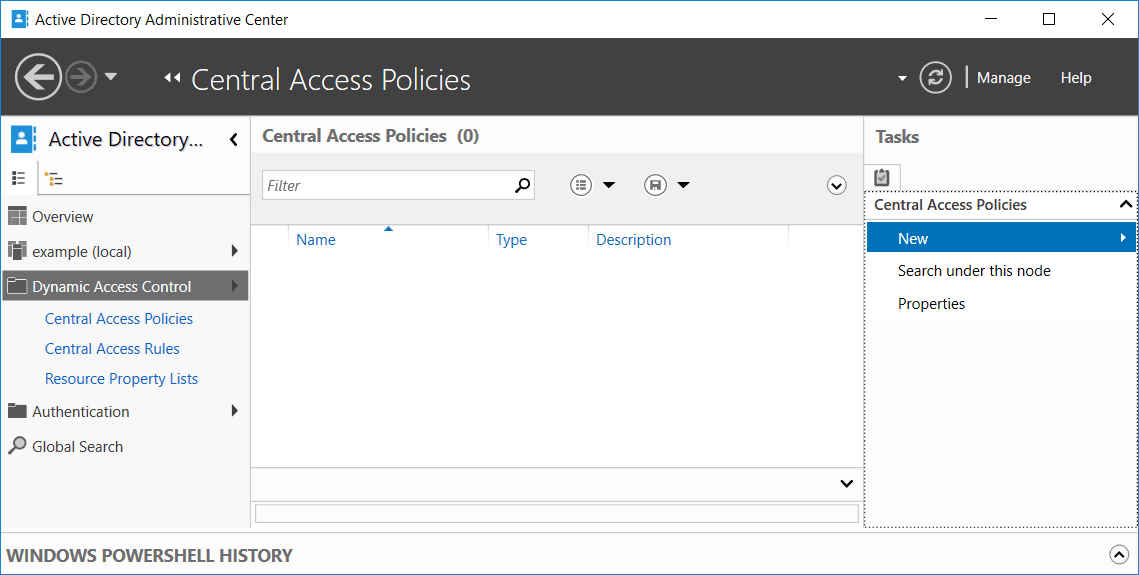Viewport: 1139px width, 575px height.
Task: Click the save queries disk icon
Action: click(655, 185)
